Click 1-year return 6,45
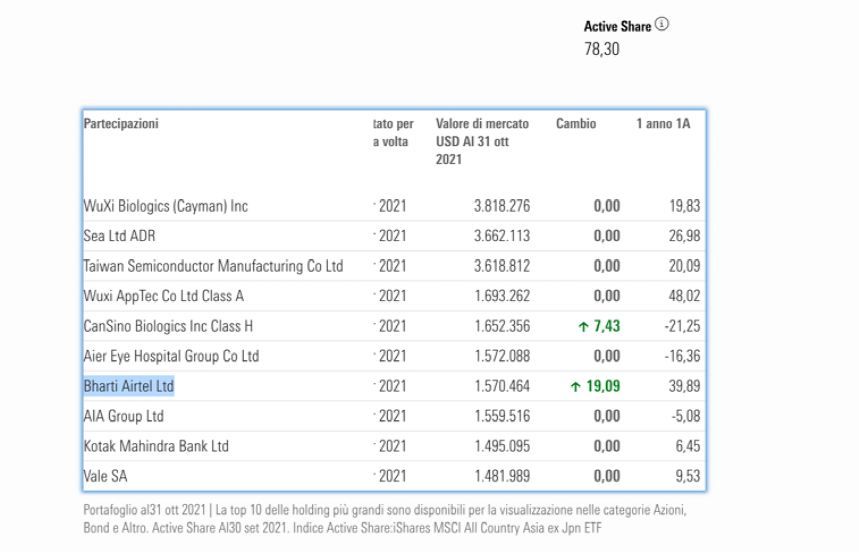This screenshot has width=859, height=552. (688, 446)
